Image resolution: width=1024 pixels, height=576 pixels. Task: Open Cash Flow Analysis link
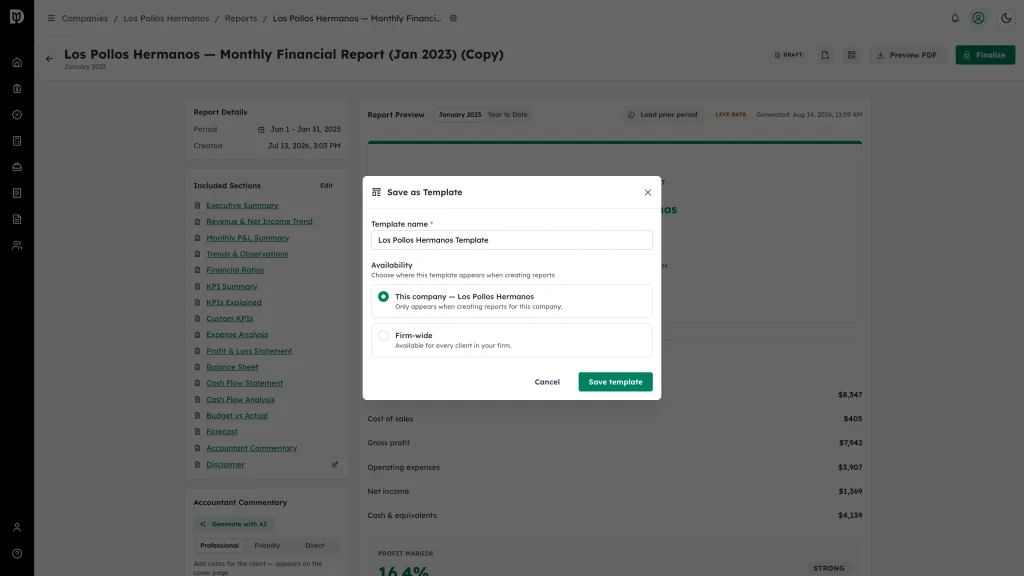click(x=240, y=400)
